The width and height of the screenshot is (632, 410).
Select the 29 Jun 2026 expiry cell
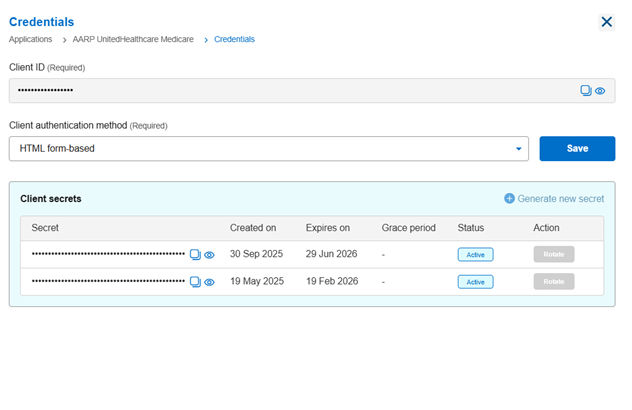point(331,254)
